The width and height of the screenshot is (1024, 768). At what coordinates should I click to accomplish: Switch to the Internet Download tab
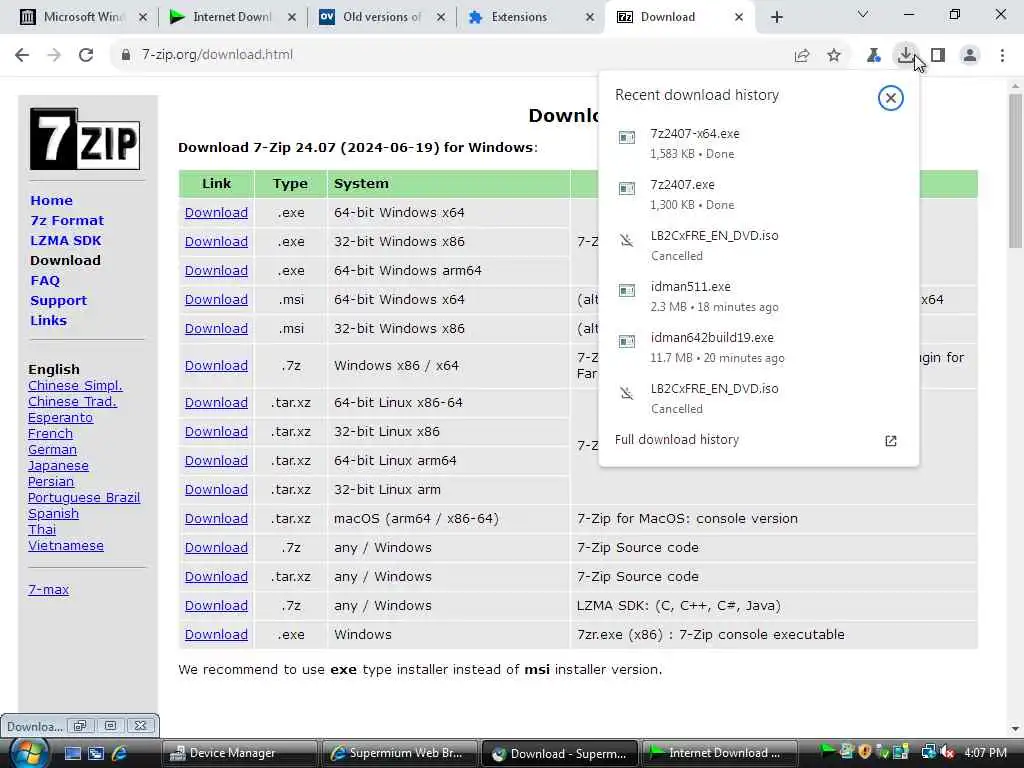pos(231,17)
